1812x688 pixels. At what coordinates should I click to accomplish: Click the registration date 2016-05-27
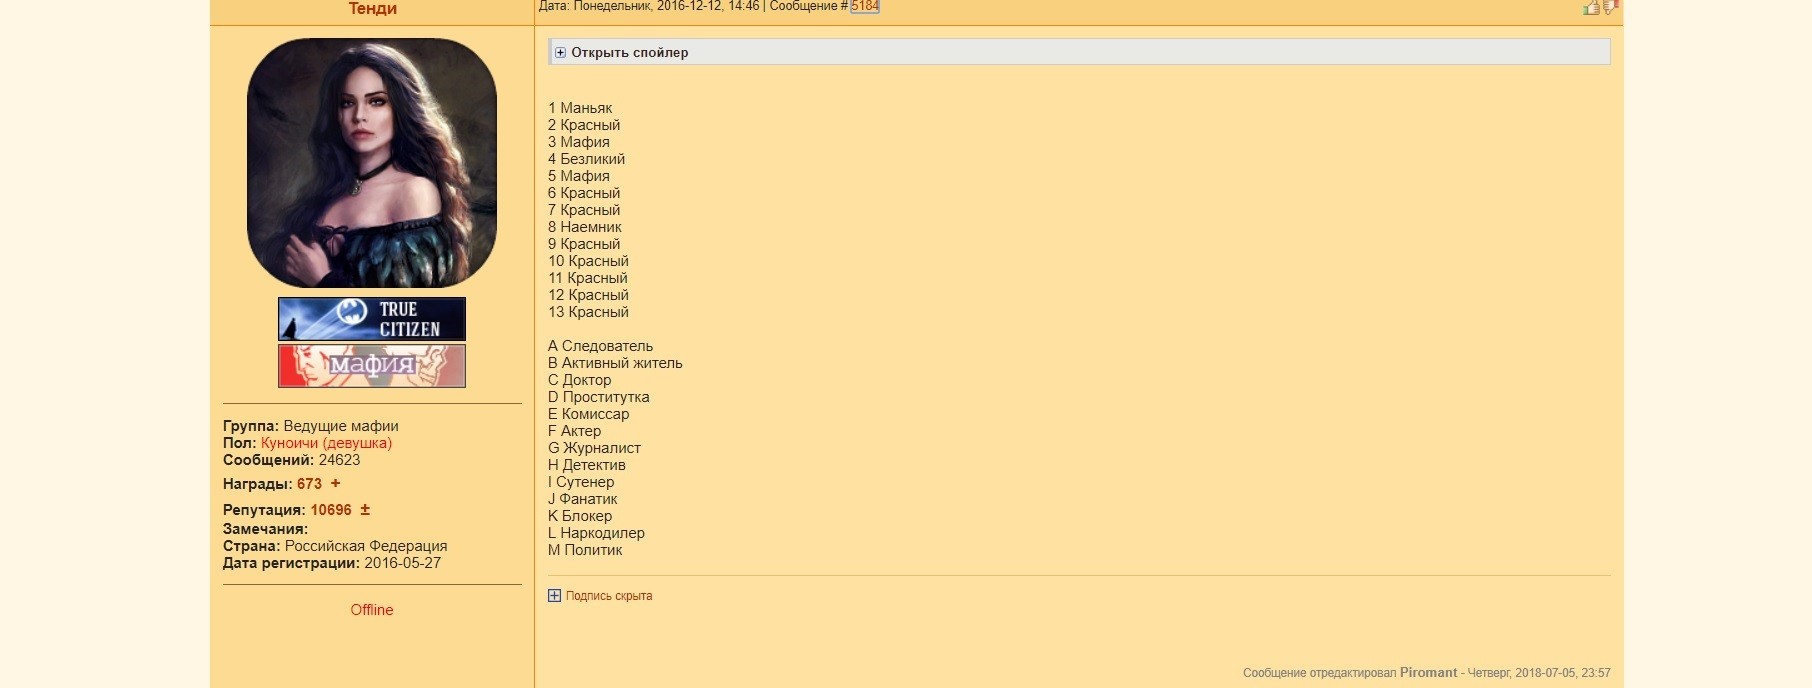[402, 563]
